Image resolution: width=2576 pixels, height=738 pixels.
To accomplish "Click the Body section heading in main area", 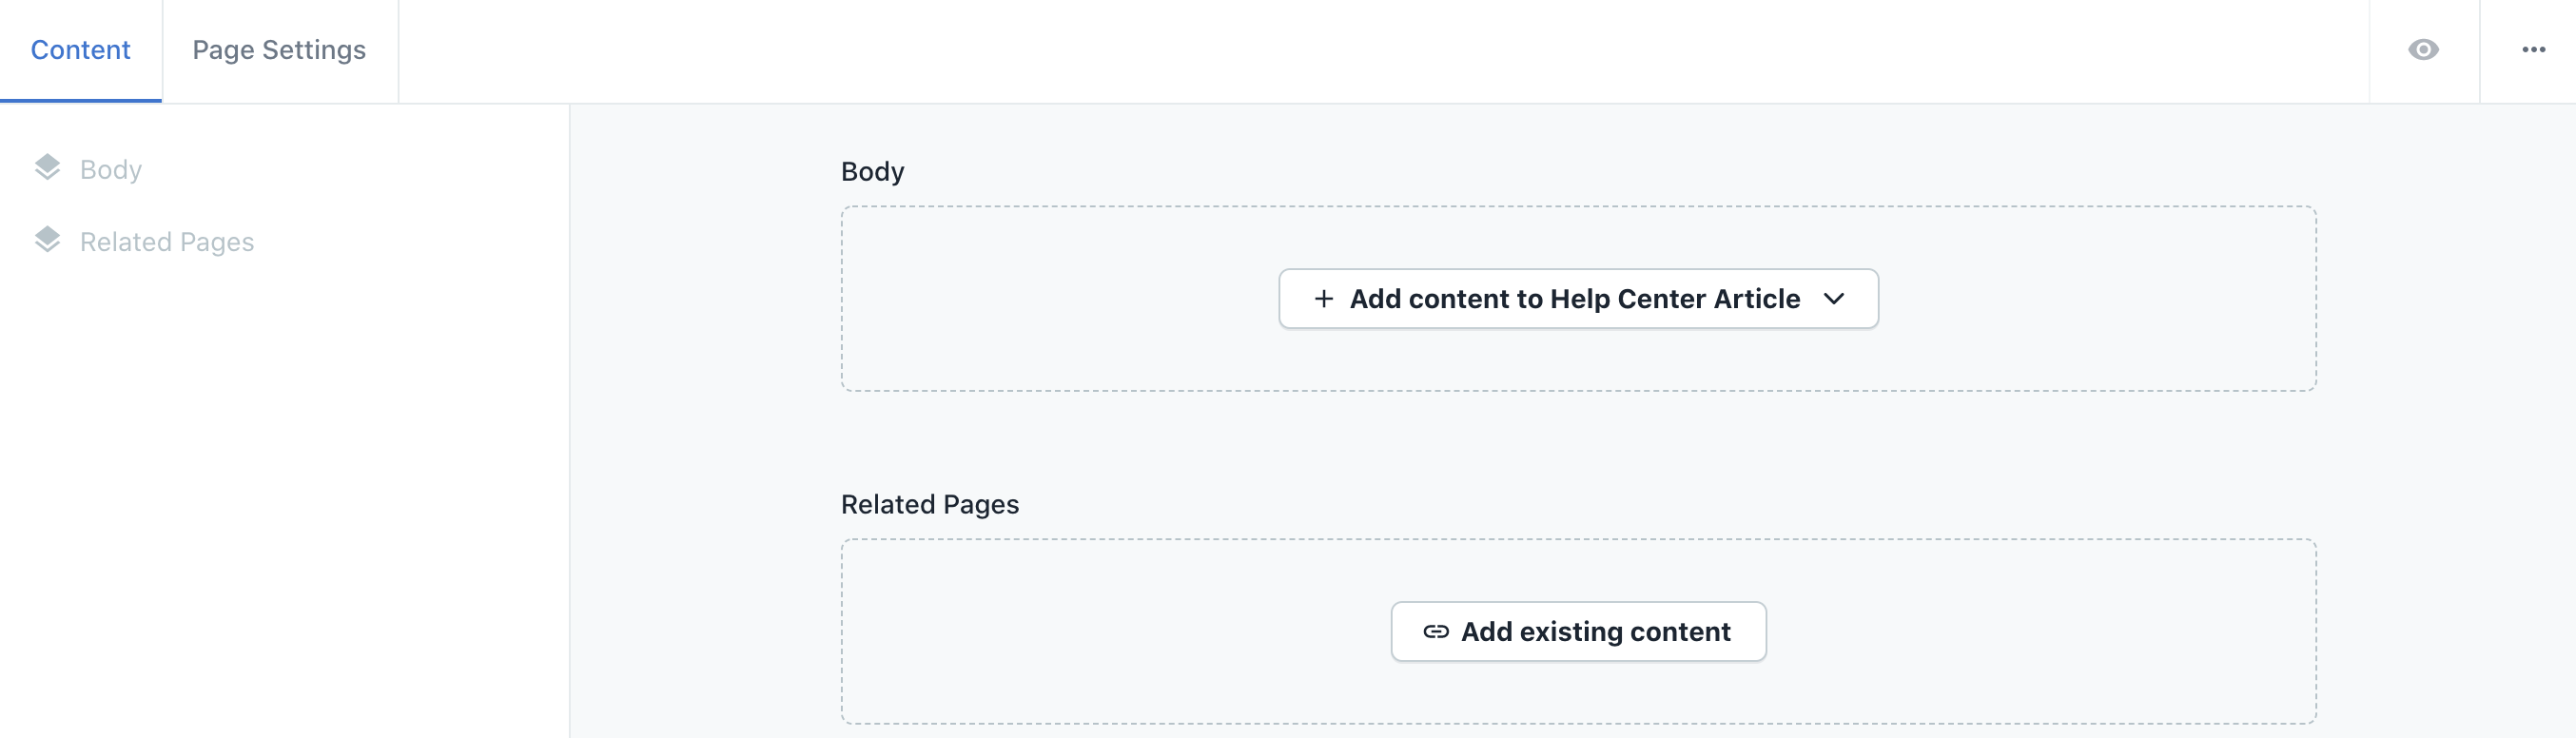I will pos(872,172).
